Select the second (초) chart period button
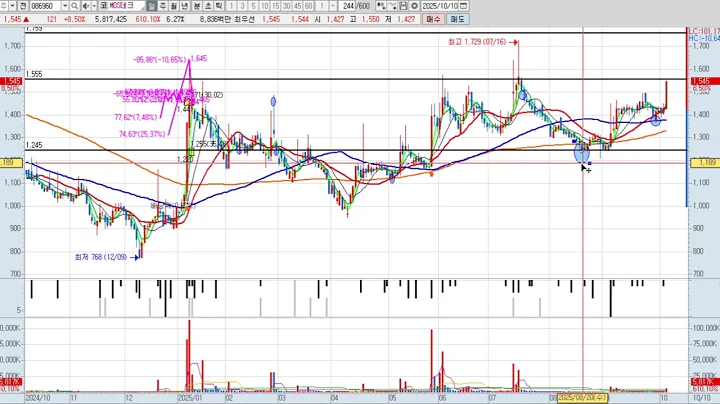Image resolution: width=720 pixels, height=404 pixels. [208, 6]
